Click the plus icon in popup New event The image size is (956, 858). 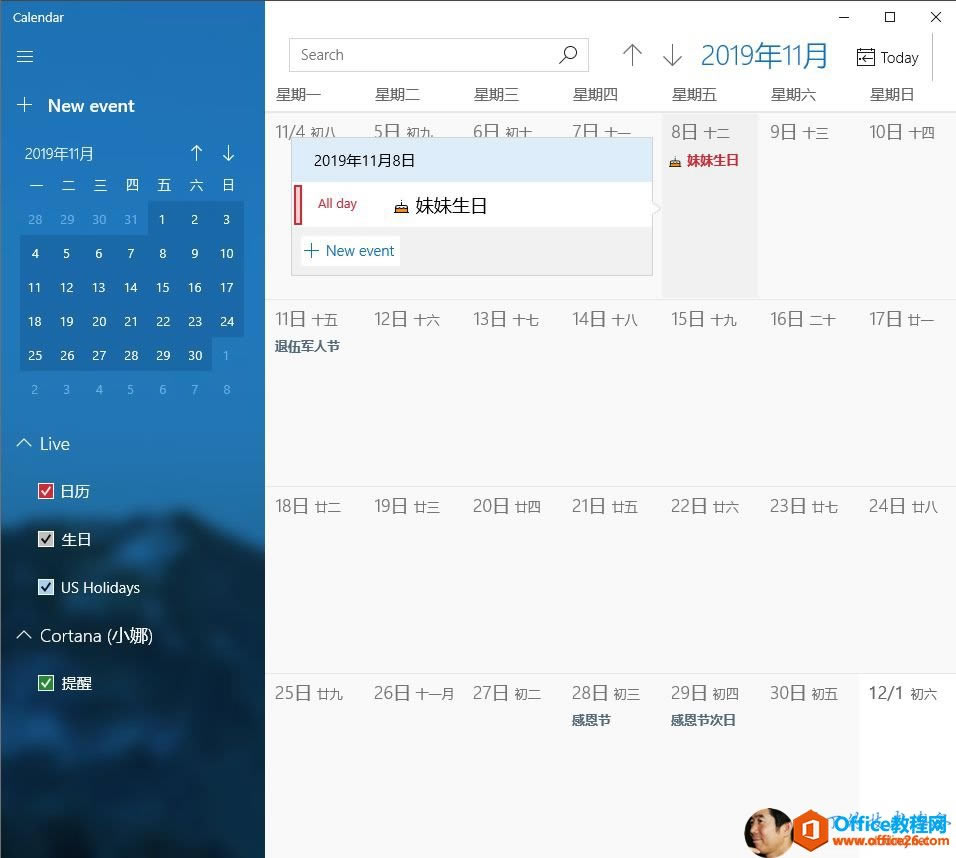point(312,251)
